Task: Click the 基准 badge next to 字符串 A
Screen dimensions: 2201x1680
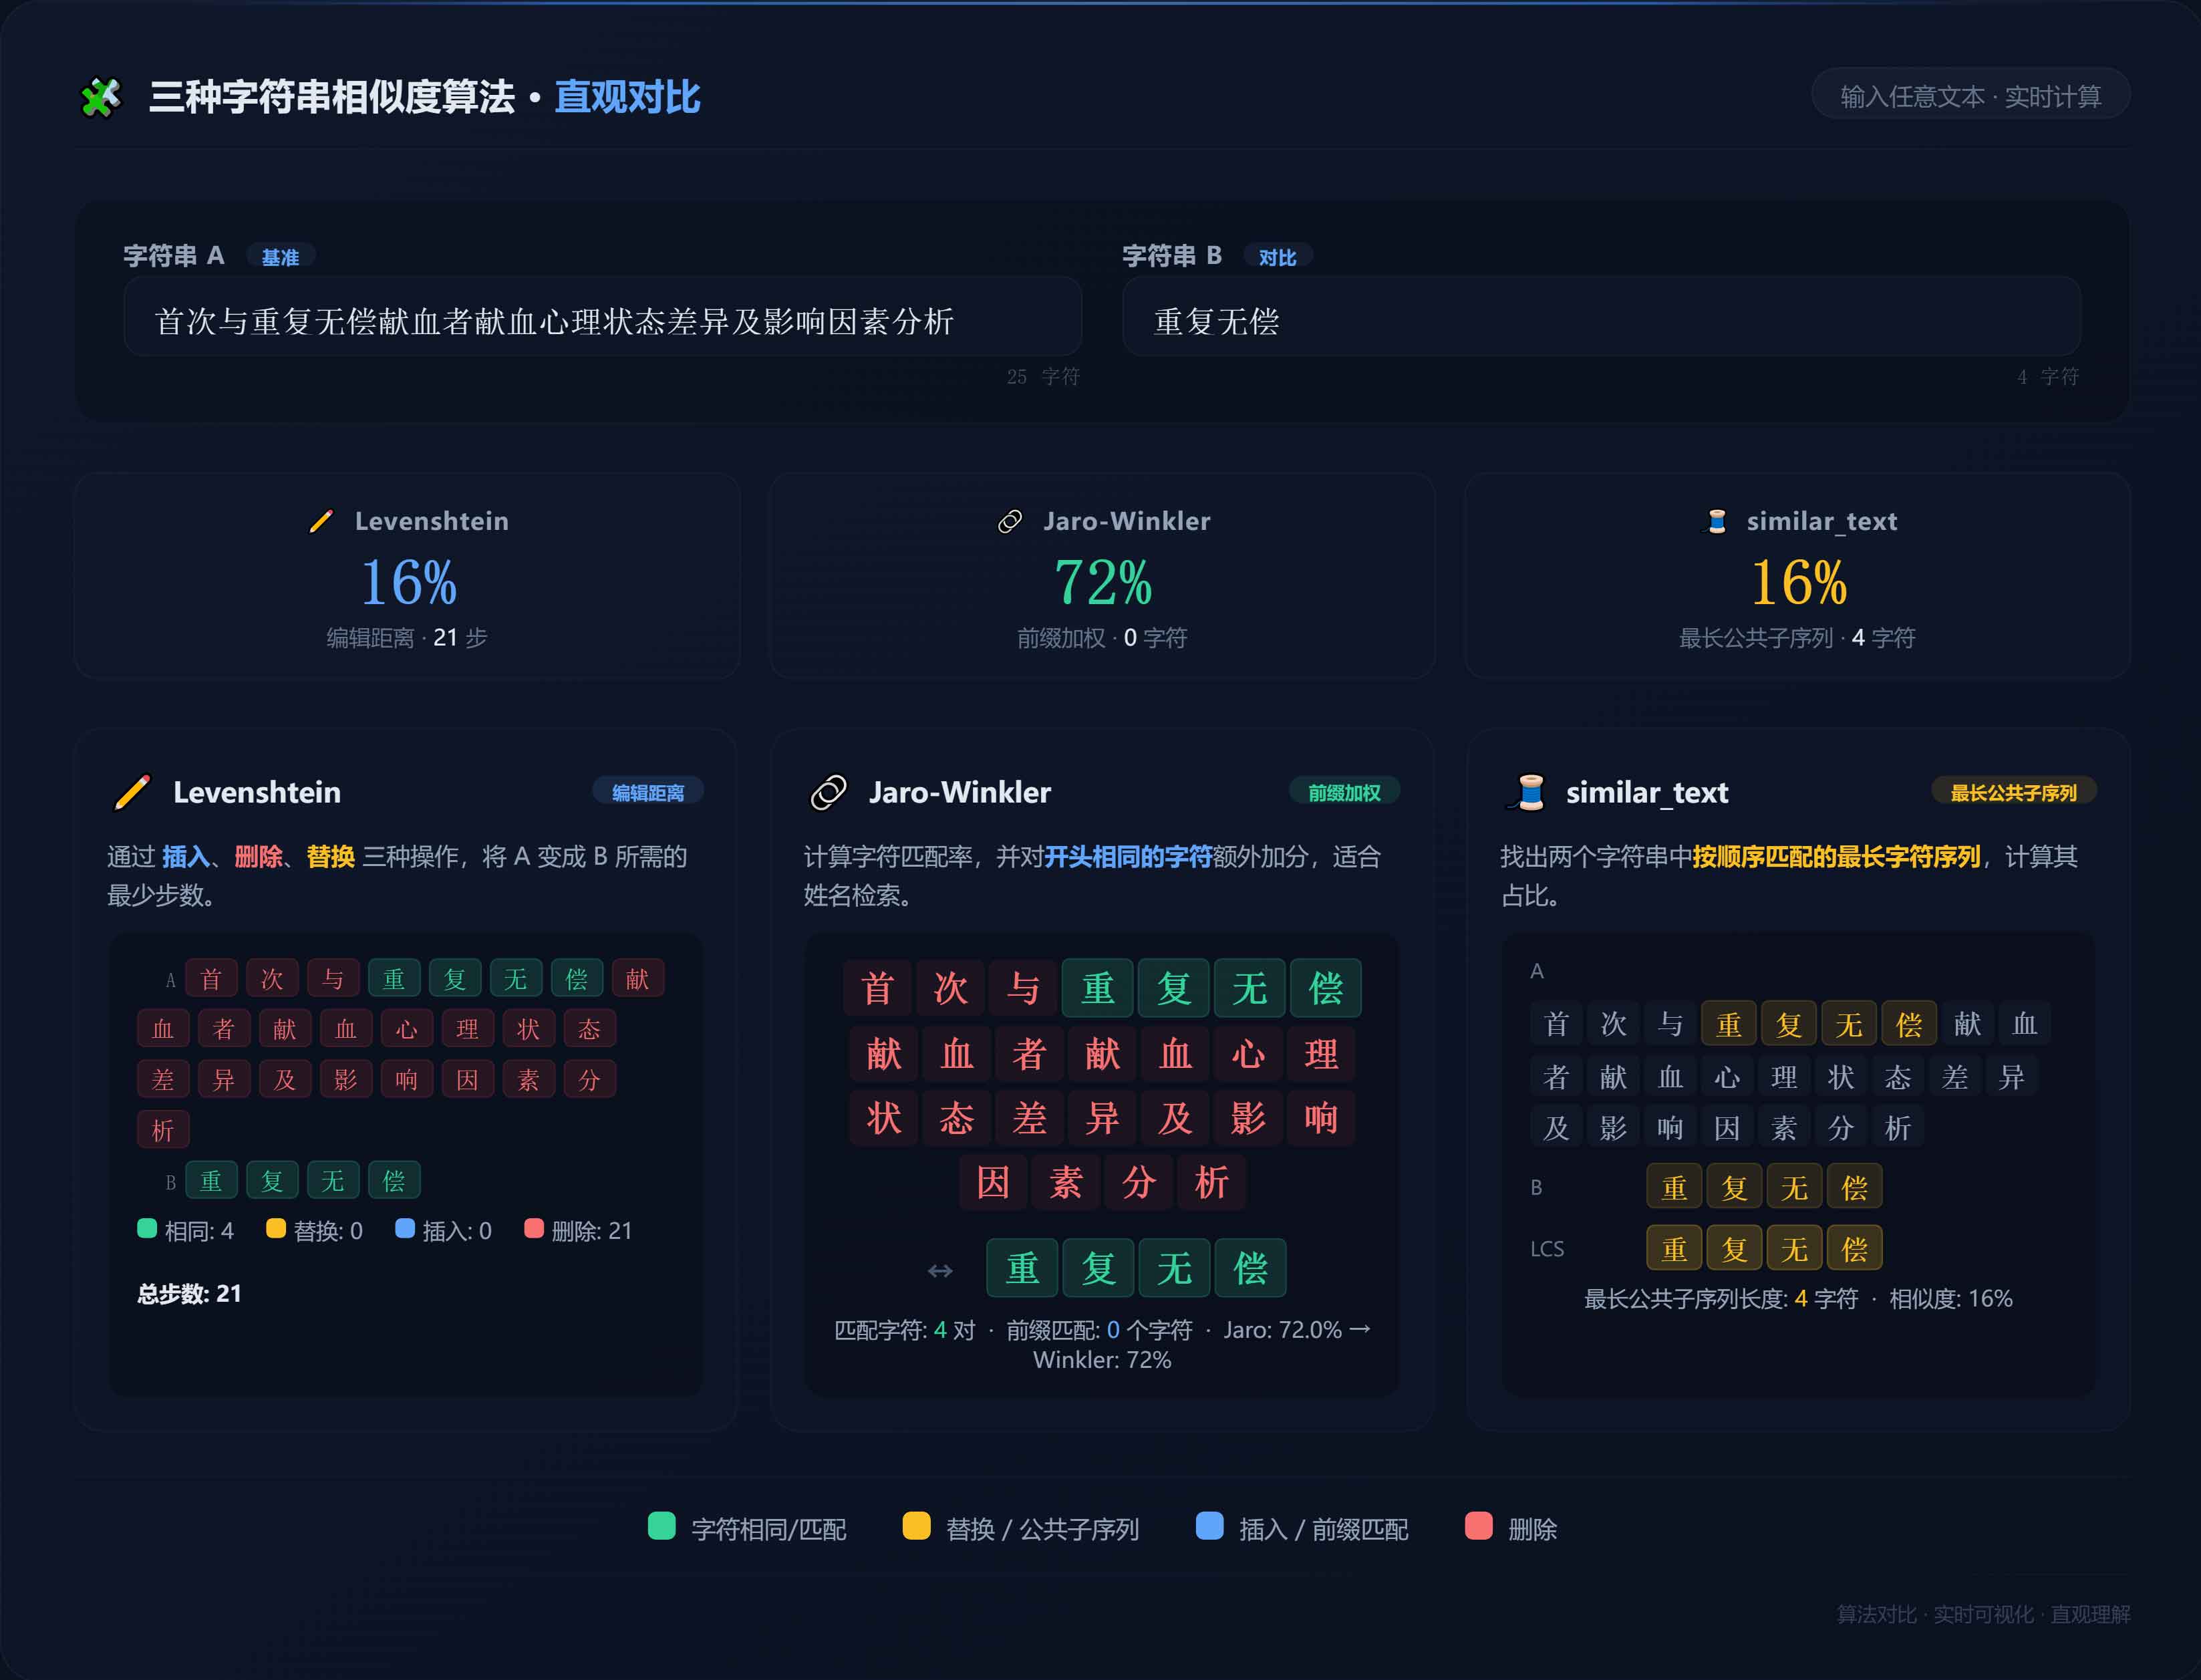Action: coord(280,257)
